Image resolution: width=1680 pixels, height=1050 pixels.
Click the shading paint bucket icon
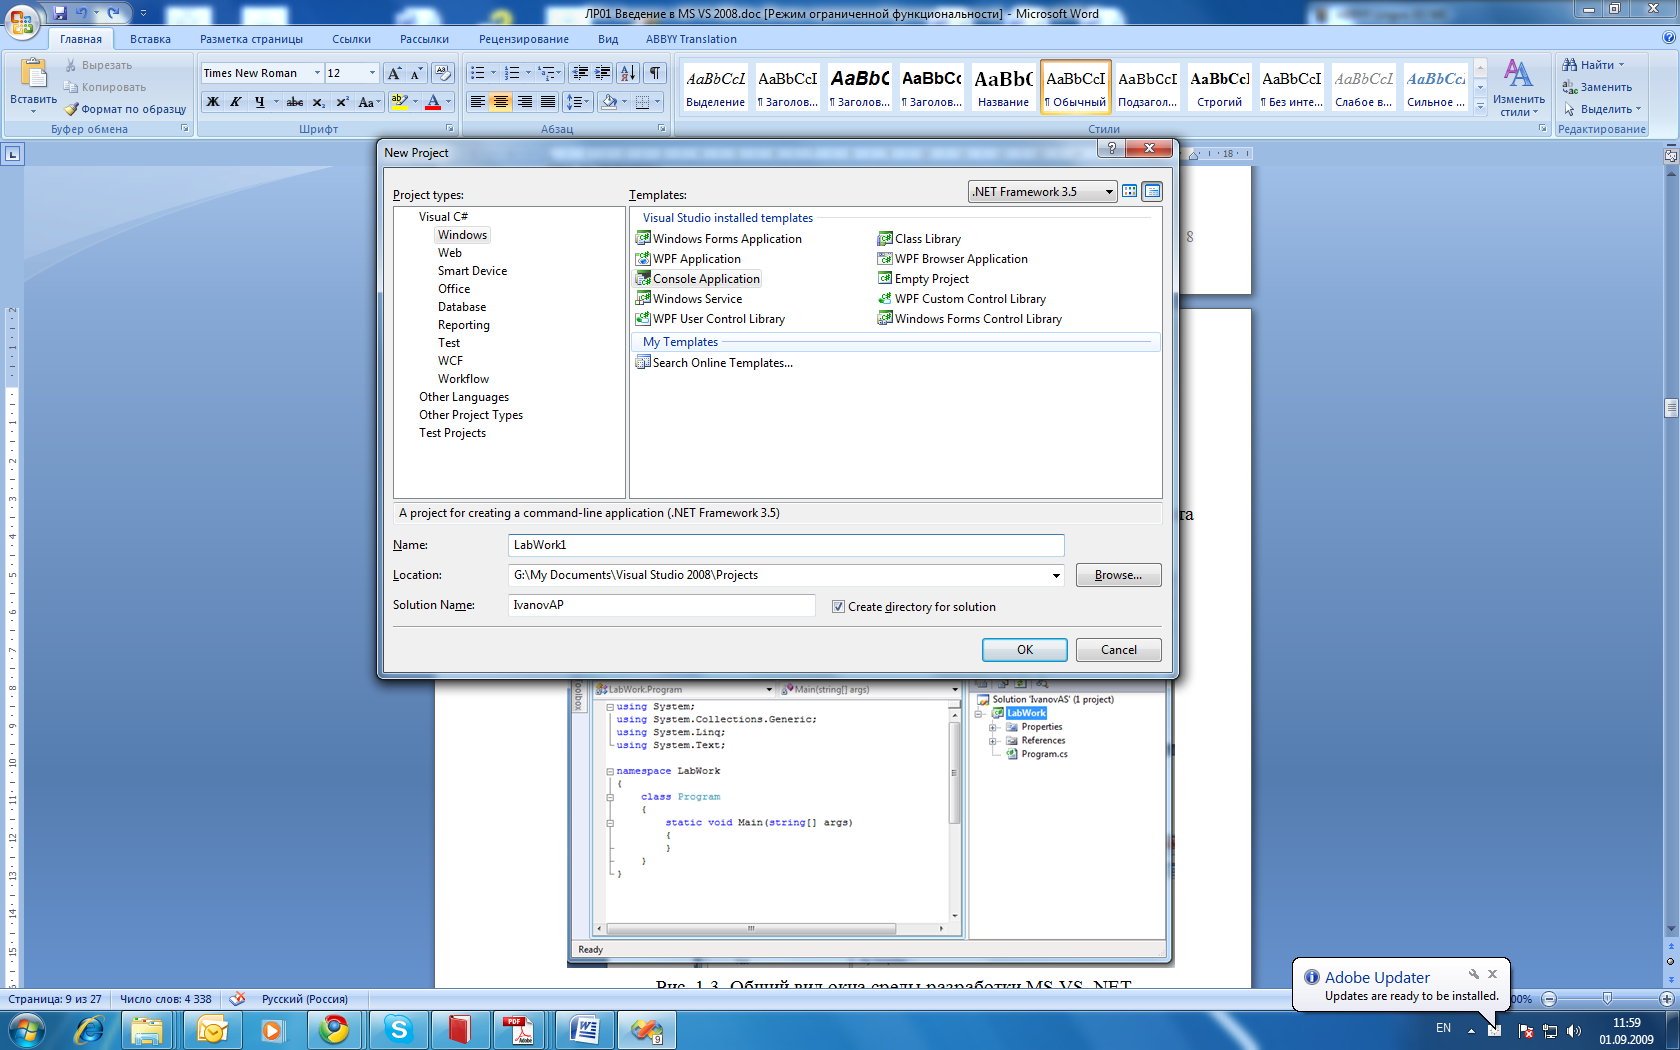(x=608, y=102)
